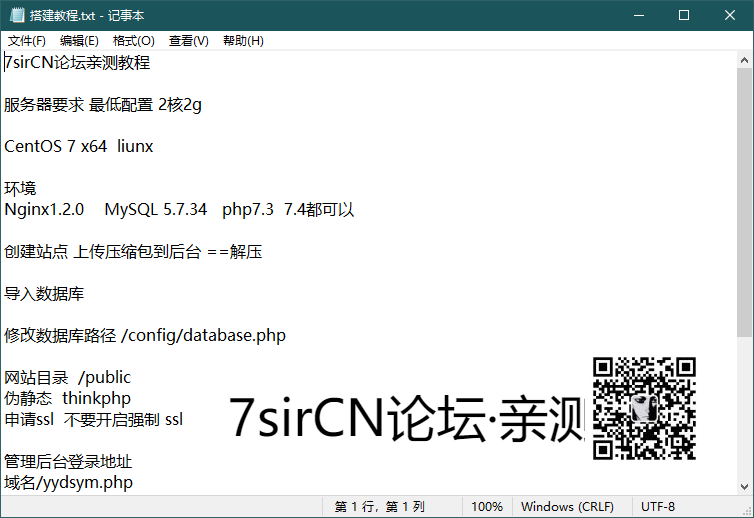
Task: Click the Notepad app icon in title bar
Action: [x=17, y=15]
